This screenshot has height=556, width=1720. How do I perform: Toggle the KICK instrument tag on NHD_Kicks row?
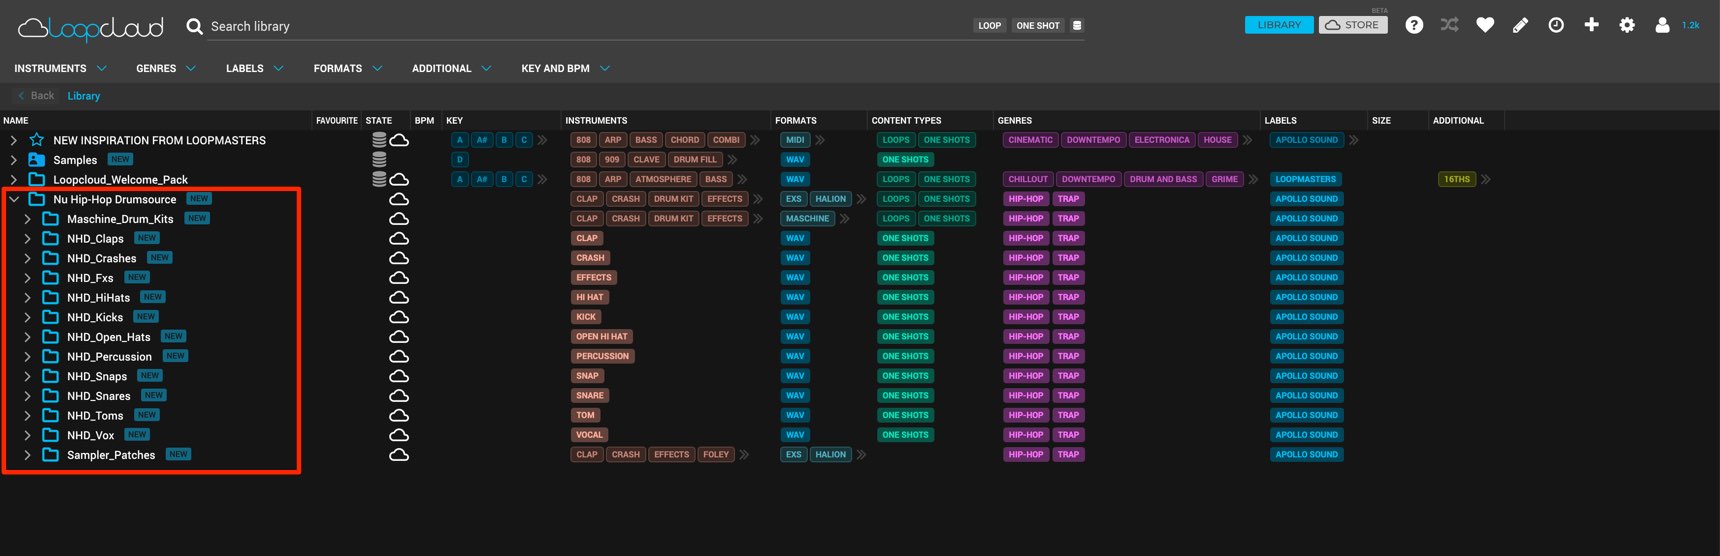pos(586,317)
